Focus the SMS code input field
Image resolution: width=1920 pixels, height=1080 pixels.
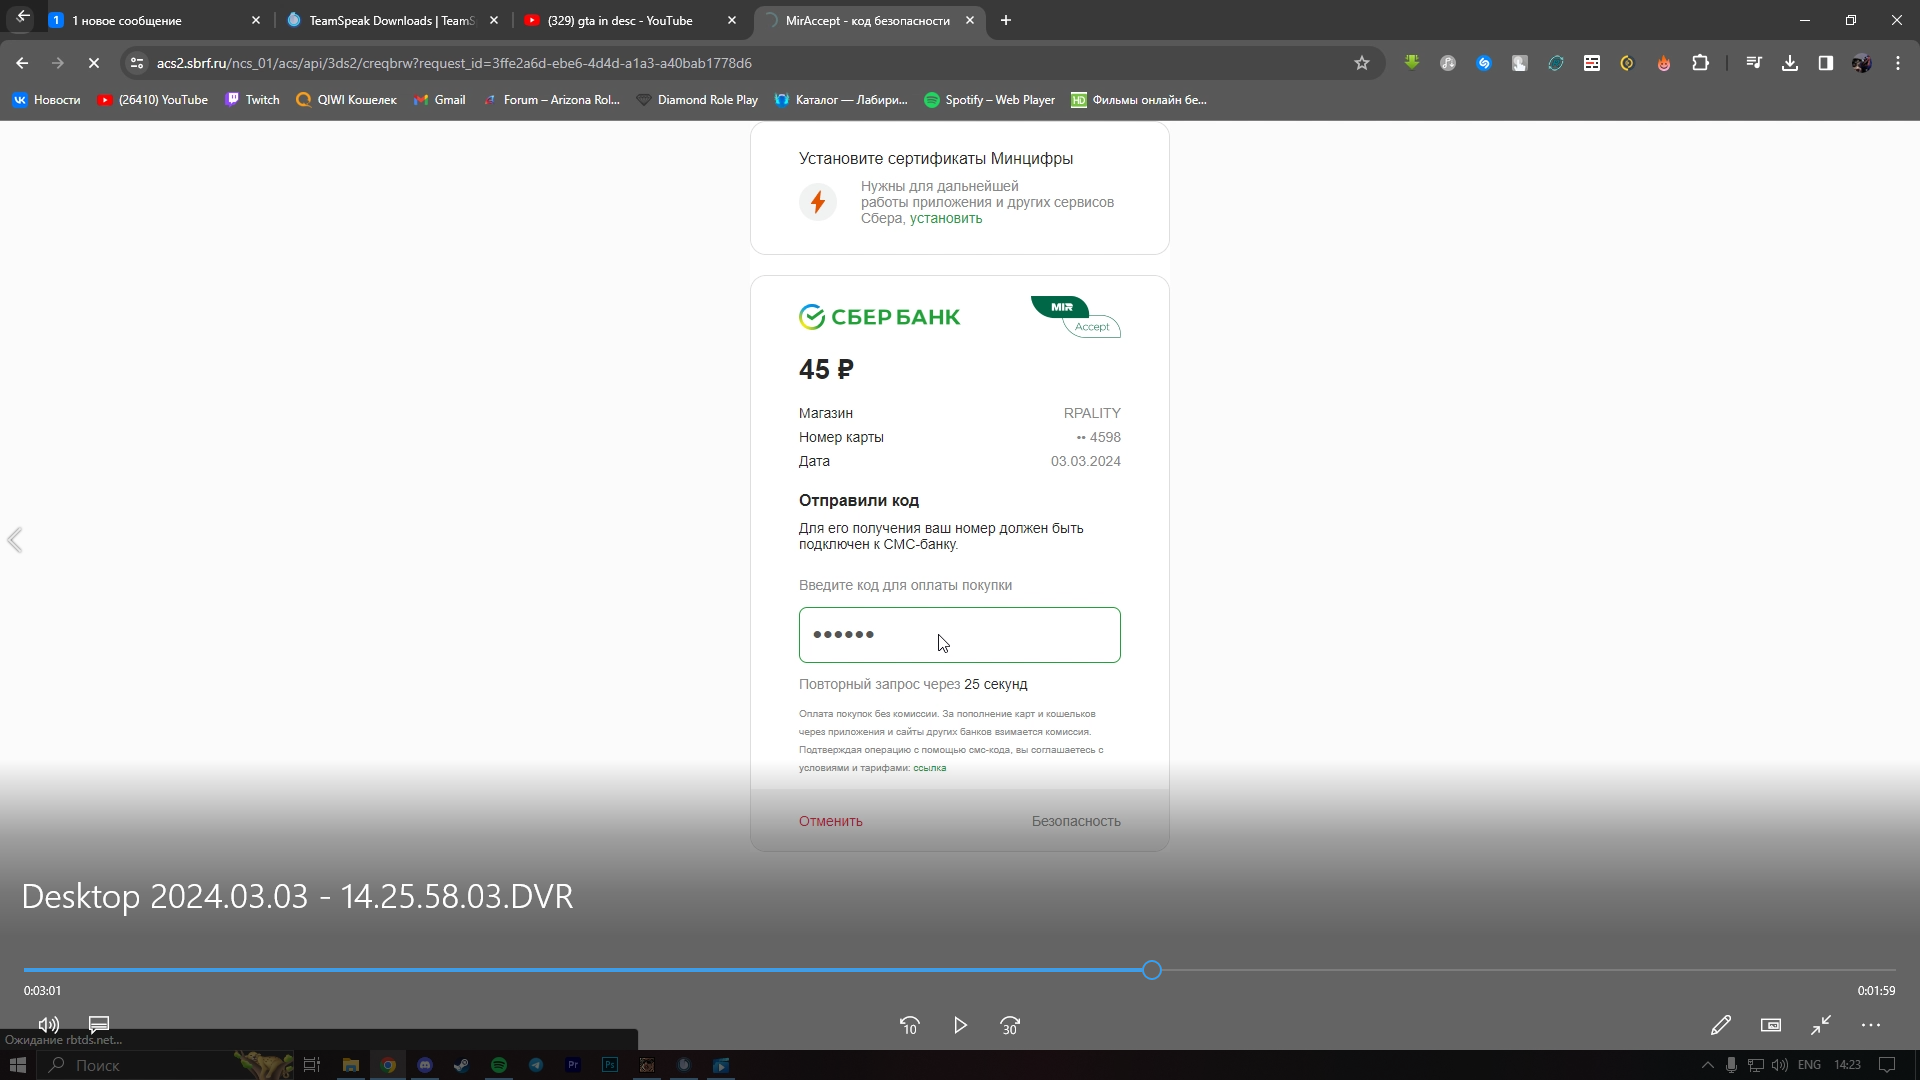(x=959, y=634)
